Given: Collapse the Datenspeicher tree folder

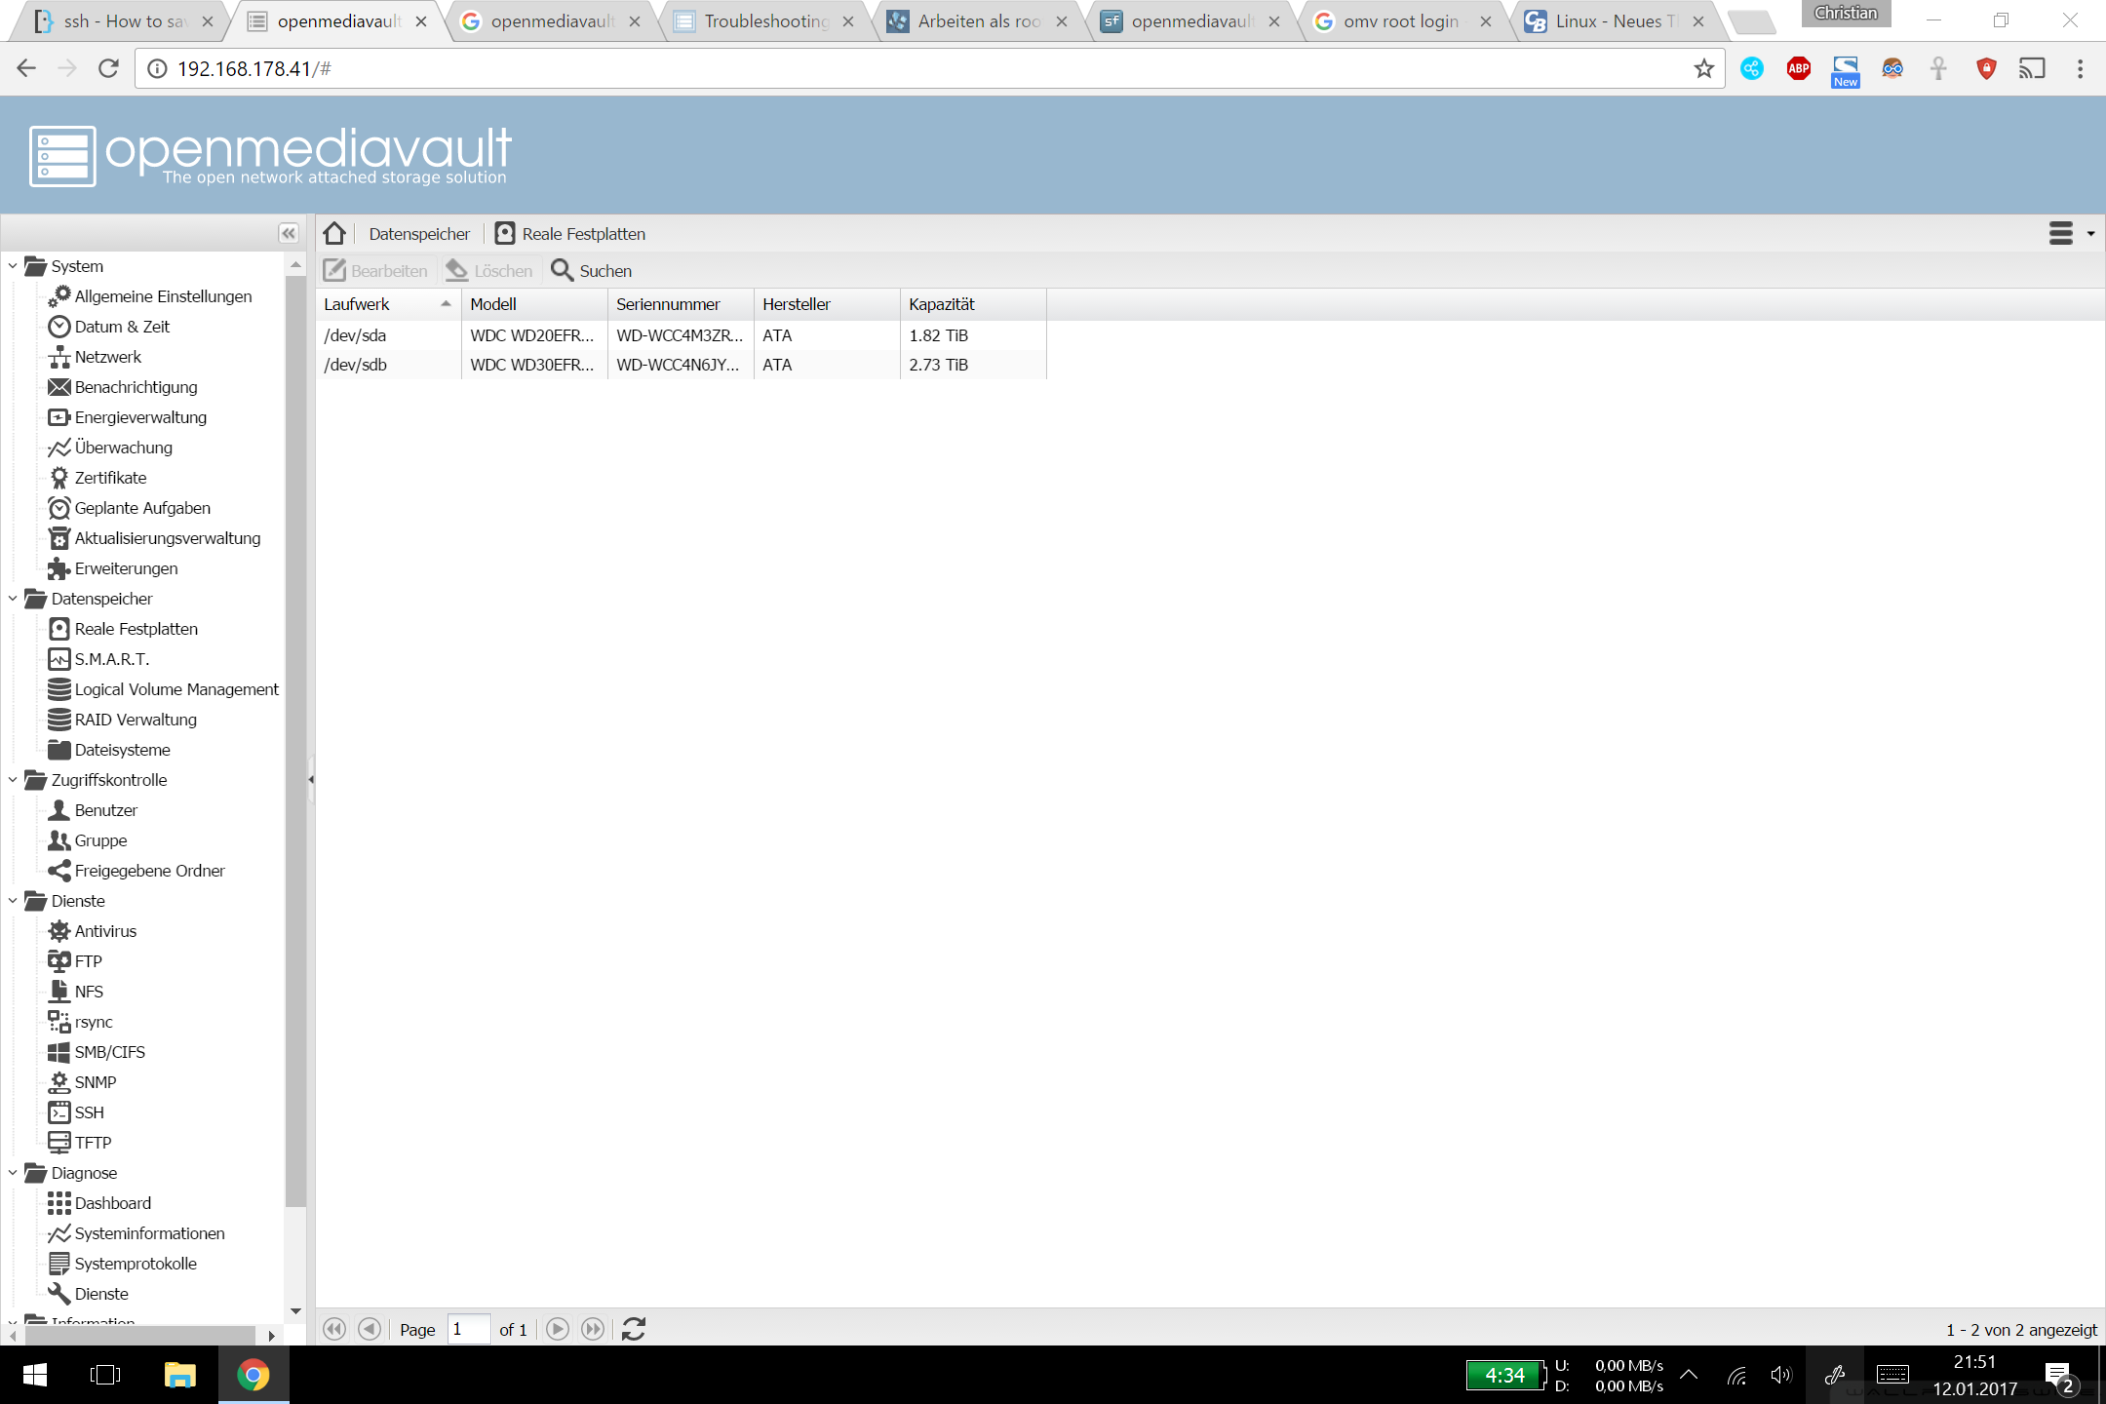Looking at the screenshot, I should pos(13,598).
